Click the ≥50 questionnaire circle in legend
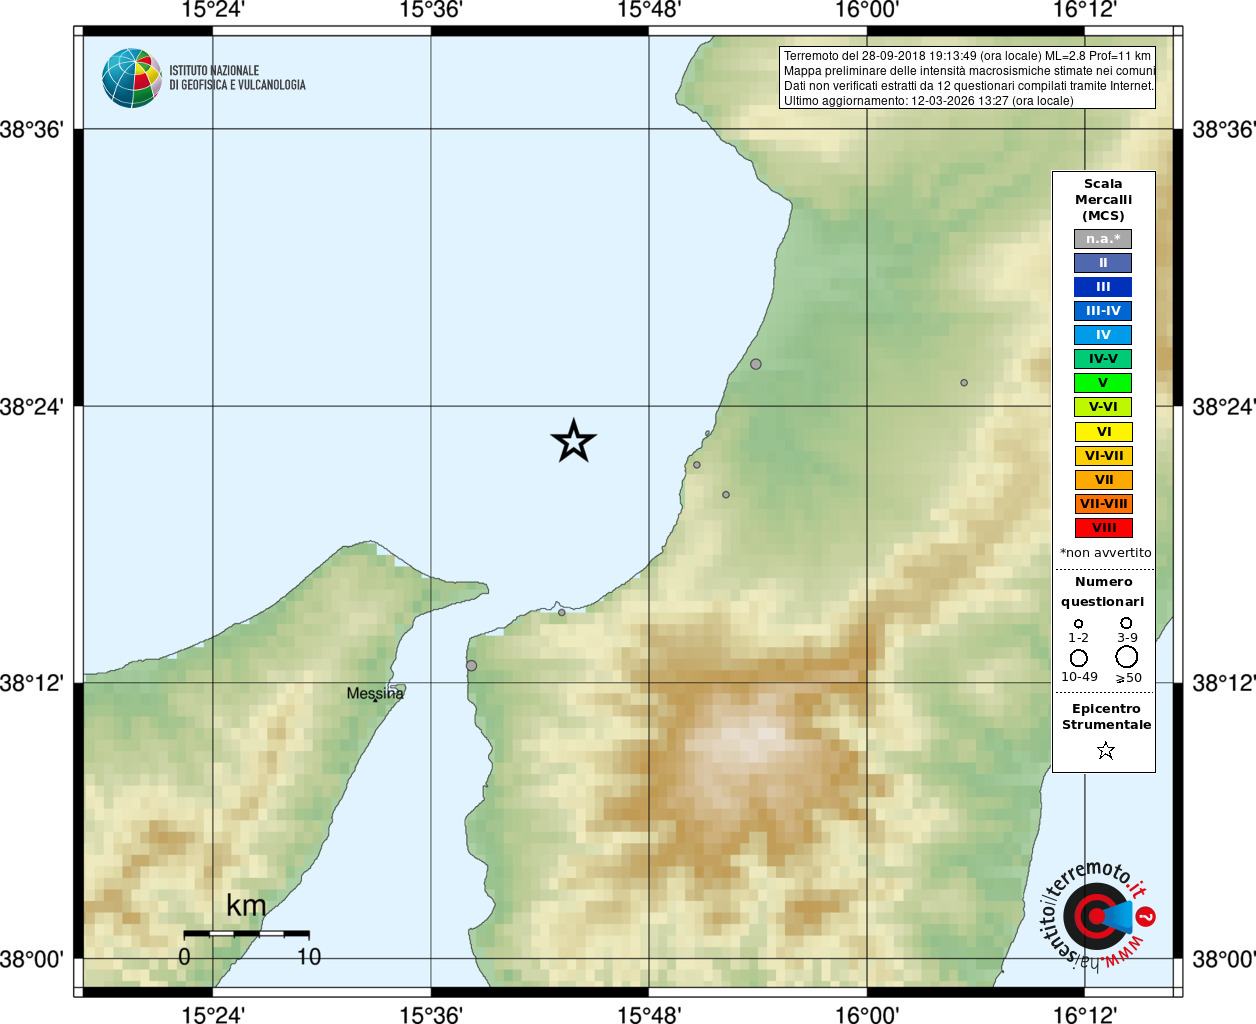 (1127, 657)
